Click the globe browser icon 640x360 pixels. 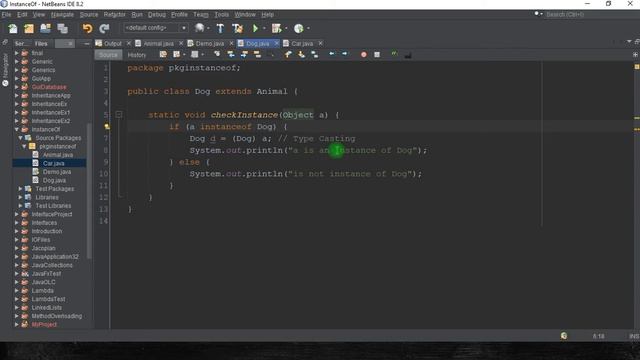(199, 28)
